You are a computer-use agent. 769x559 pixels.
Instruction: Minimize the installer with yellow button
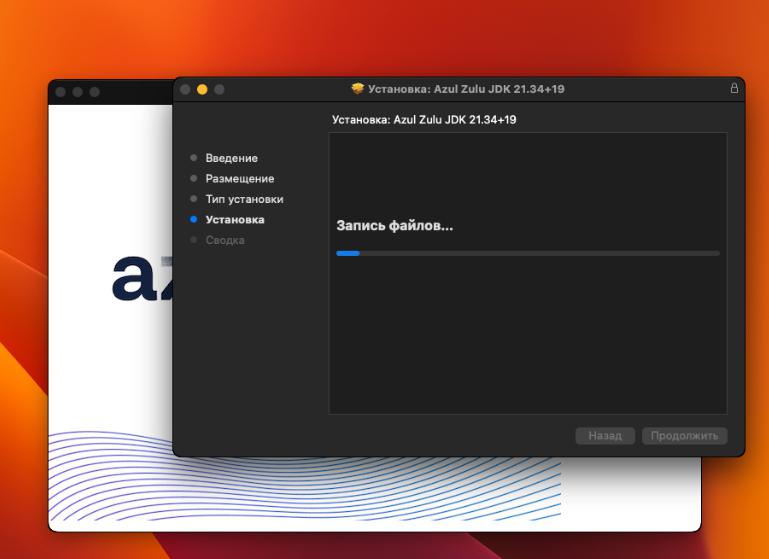pos(202,89)
